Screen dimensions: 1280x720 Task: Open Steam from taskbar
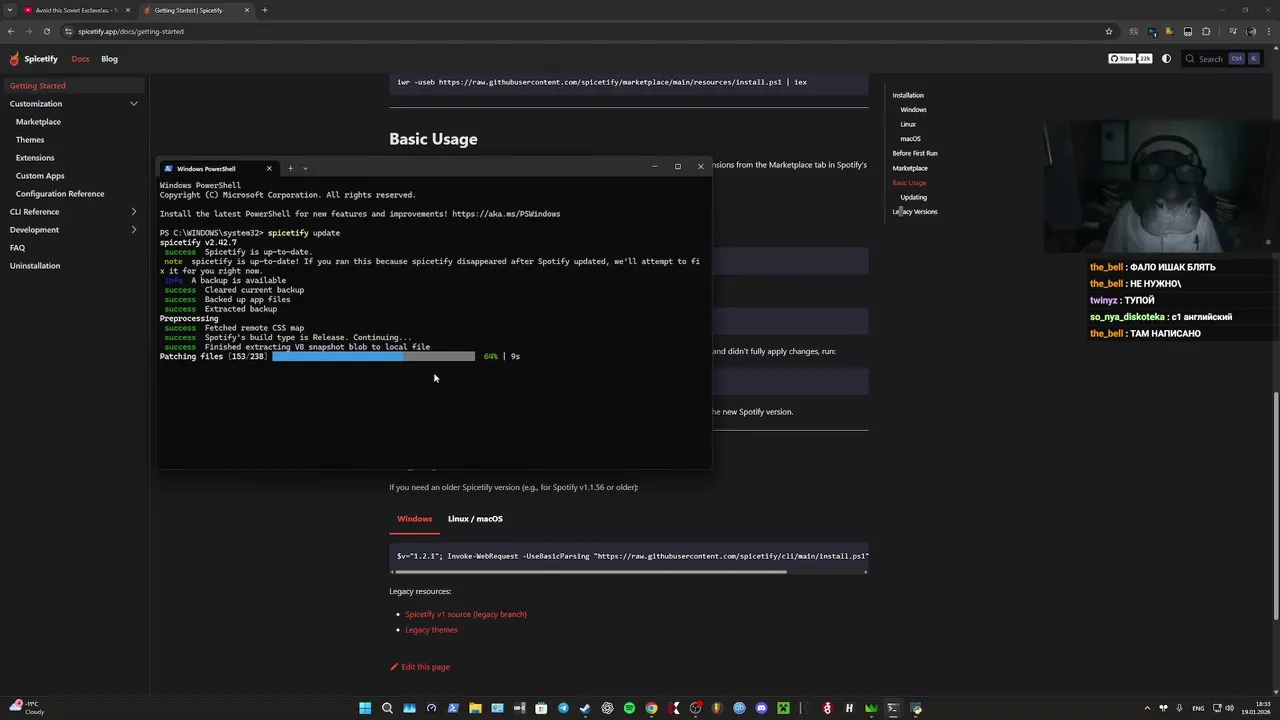(x=585, y=708)
